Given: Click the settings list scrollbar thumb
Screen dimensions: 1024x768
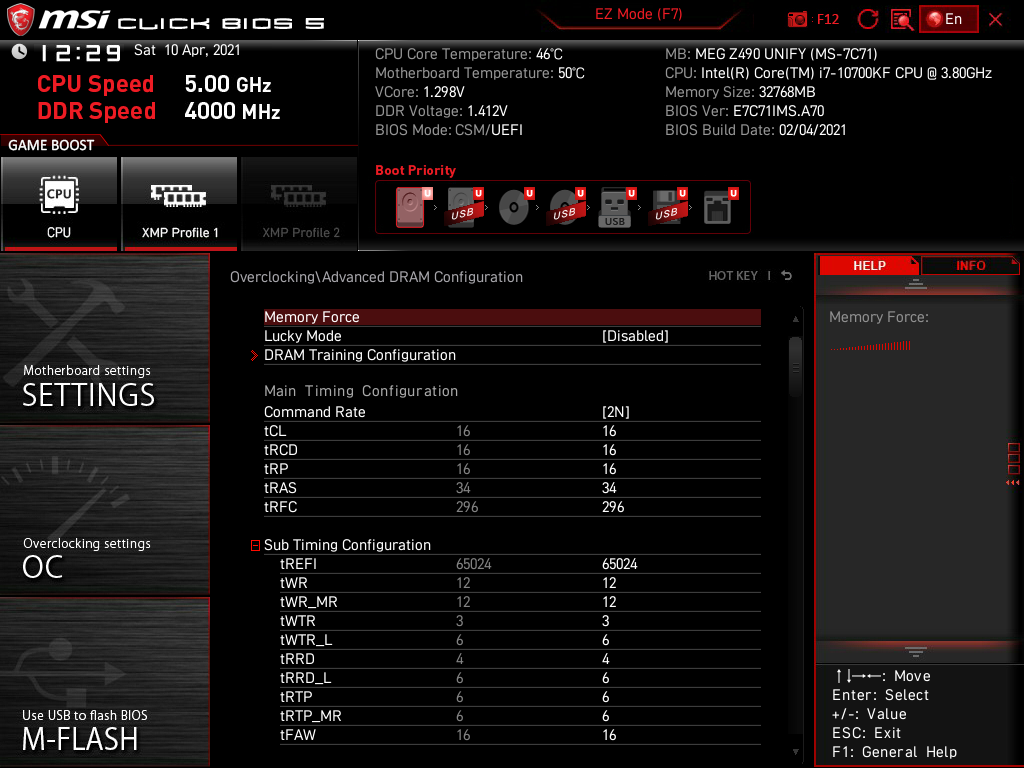Looking at the screenshot, I should [x=795, y=366].
